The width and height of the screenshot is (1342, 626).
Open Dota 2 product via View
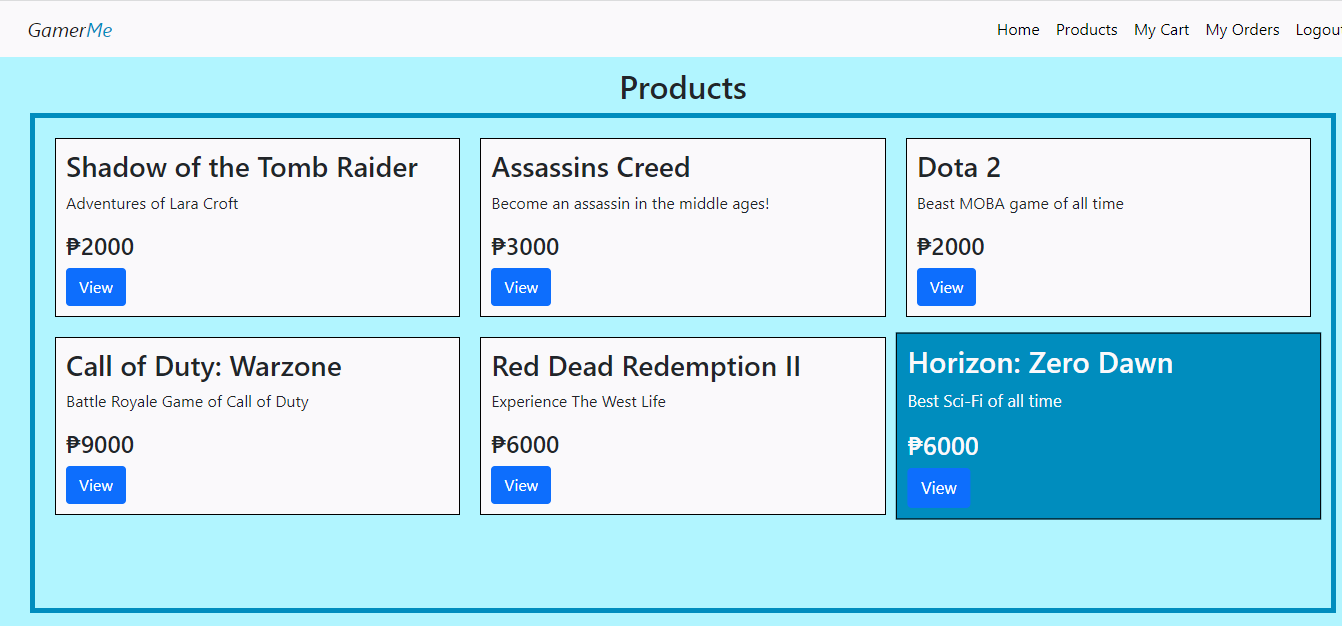pyautogui.click(x=946, y=287)
